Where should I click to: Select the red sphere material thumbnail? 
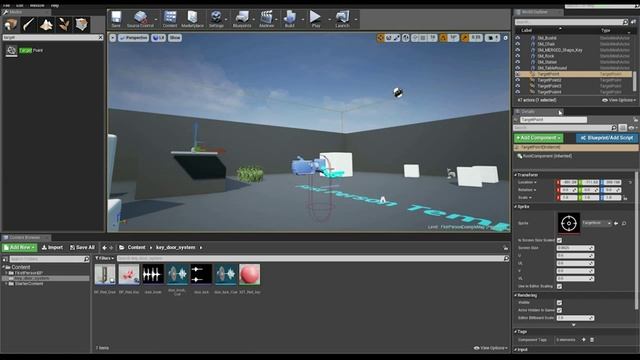(x=249, y=274)
